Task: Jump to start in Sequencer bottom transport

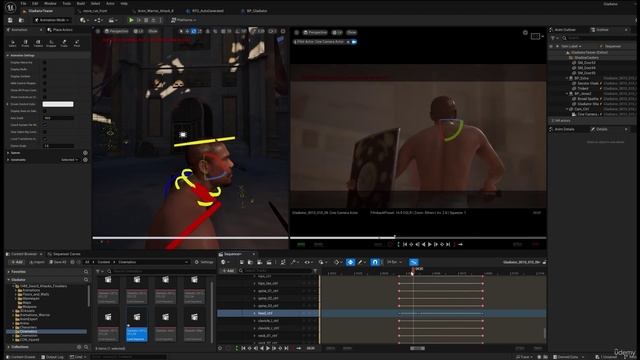Action: [x=243, y=348]
